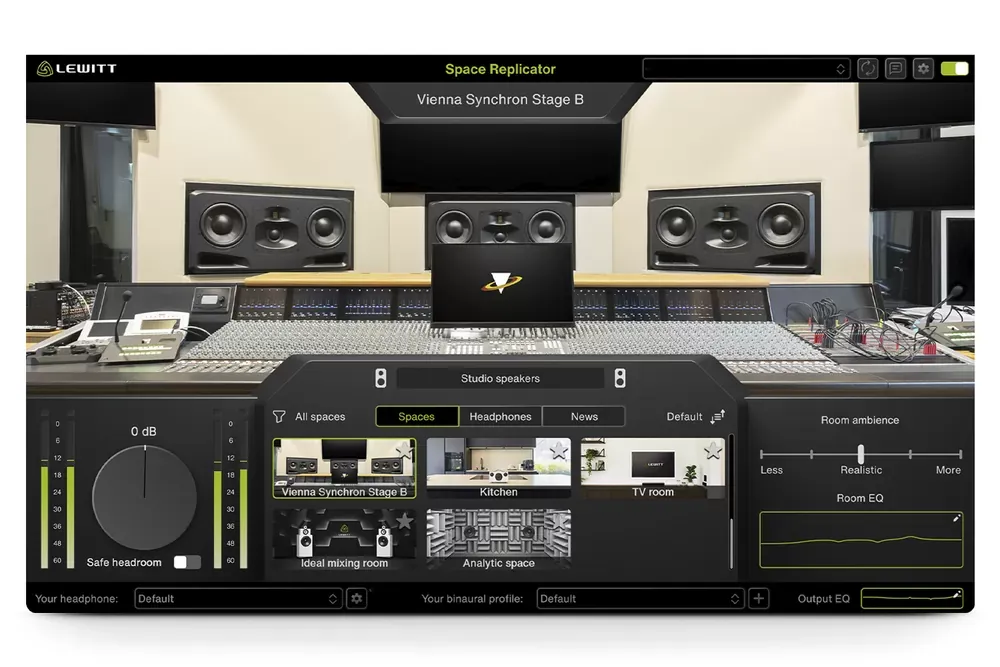
Task: Click the More label under Room ambience
Action: tap(948, 470)
